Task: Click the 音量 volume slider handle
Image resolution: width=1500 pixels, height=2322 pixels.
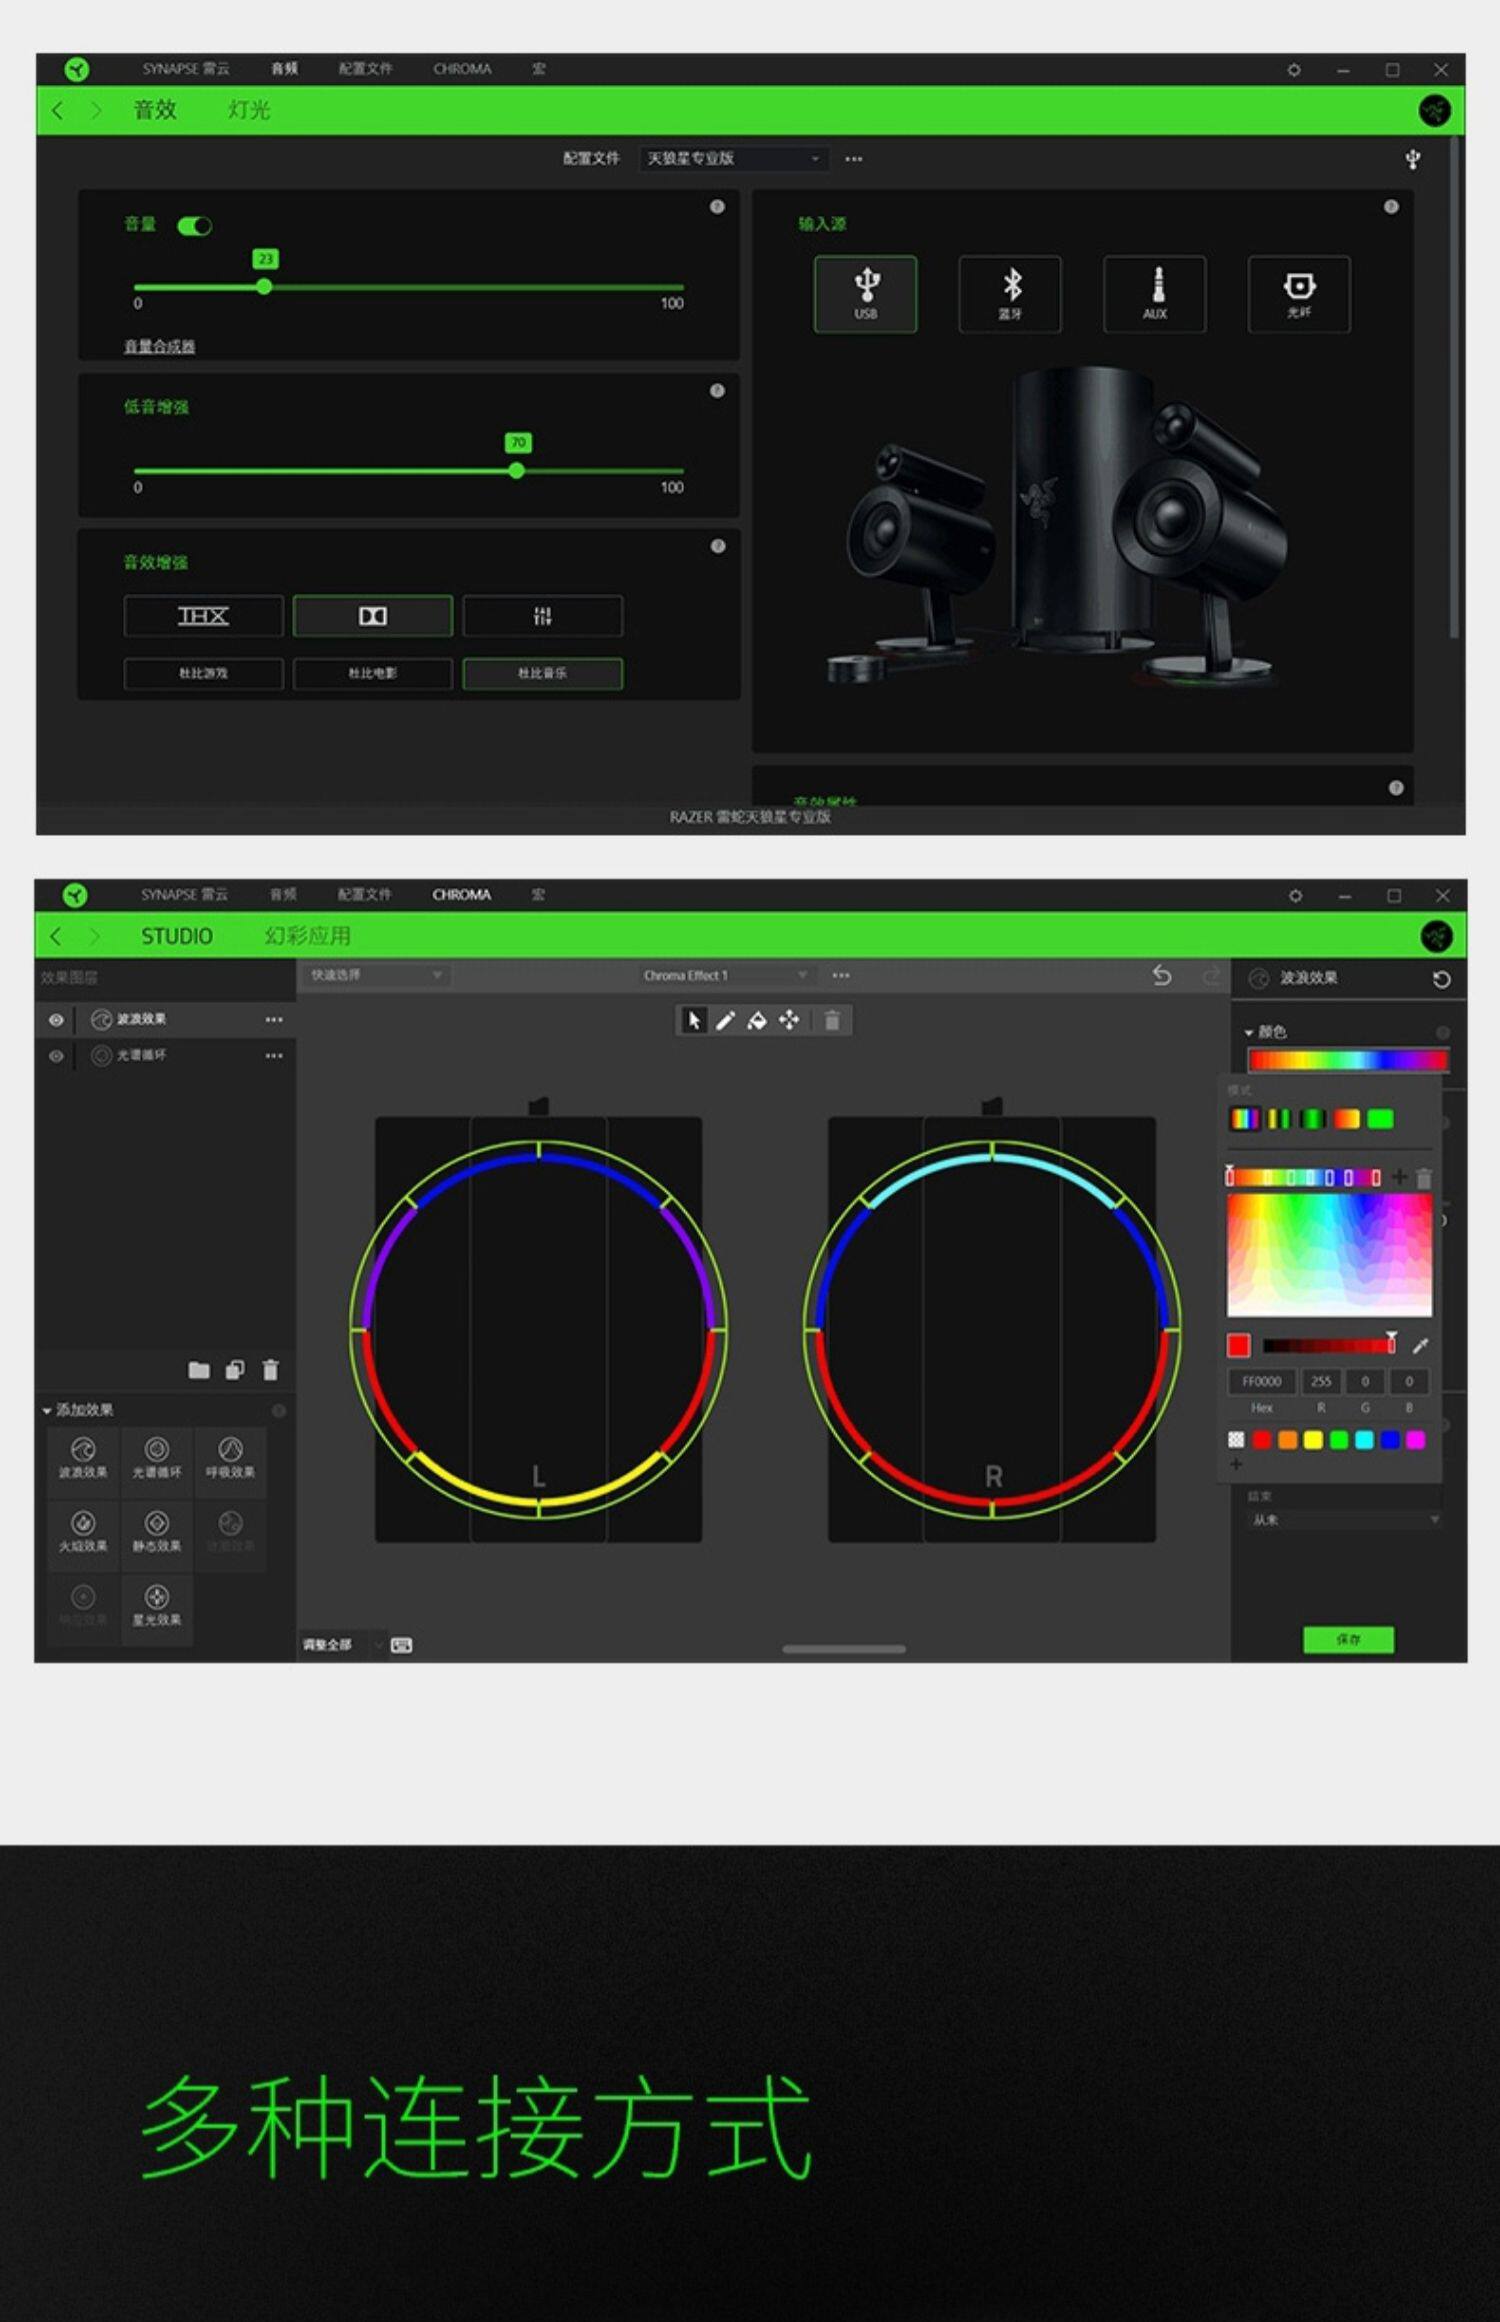Action: (264, 287)
